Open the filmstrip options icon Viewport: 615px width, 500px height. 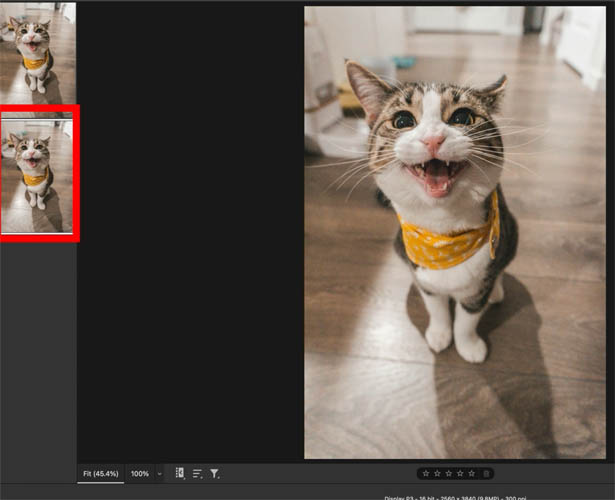tap(180, 473)
